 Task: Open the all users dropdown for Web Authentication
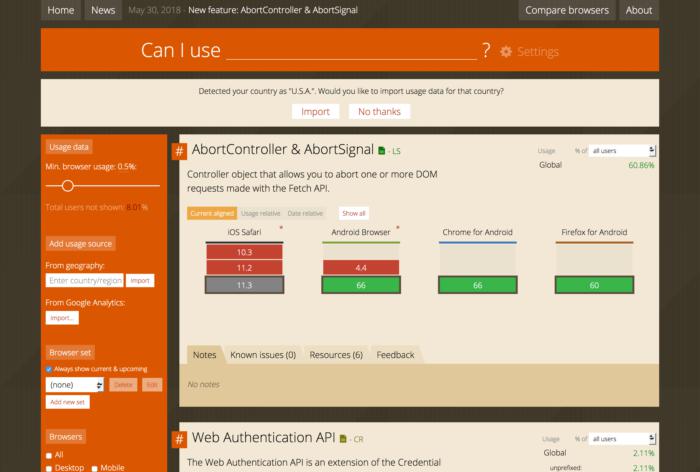[622, 439]
